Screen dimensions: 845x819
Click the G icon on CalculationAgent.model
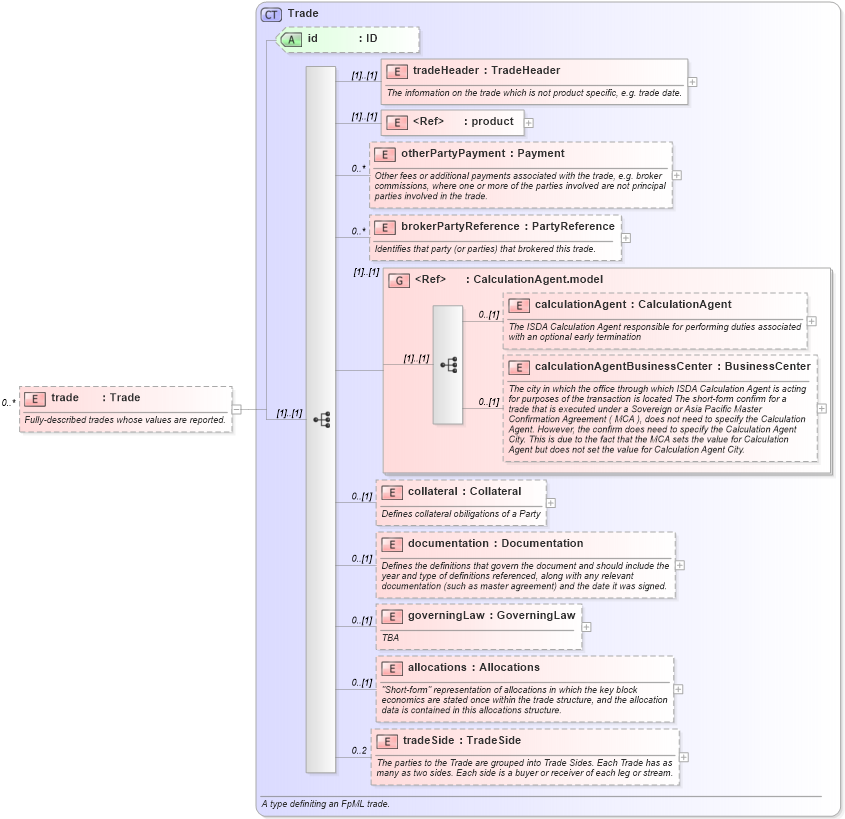(x=398, y=279)
